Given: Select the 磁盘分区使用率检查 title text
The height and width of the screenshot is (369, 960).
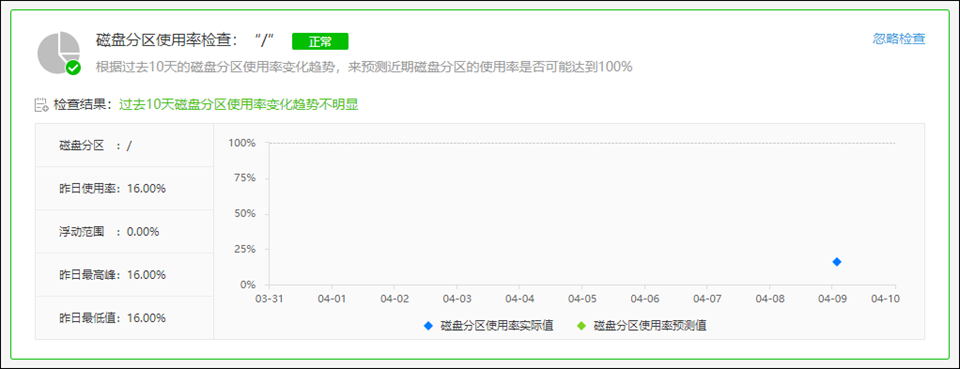Looking at the screenshot, I should [x=166, y=40].
